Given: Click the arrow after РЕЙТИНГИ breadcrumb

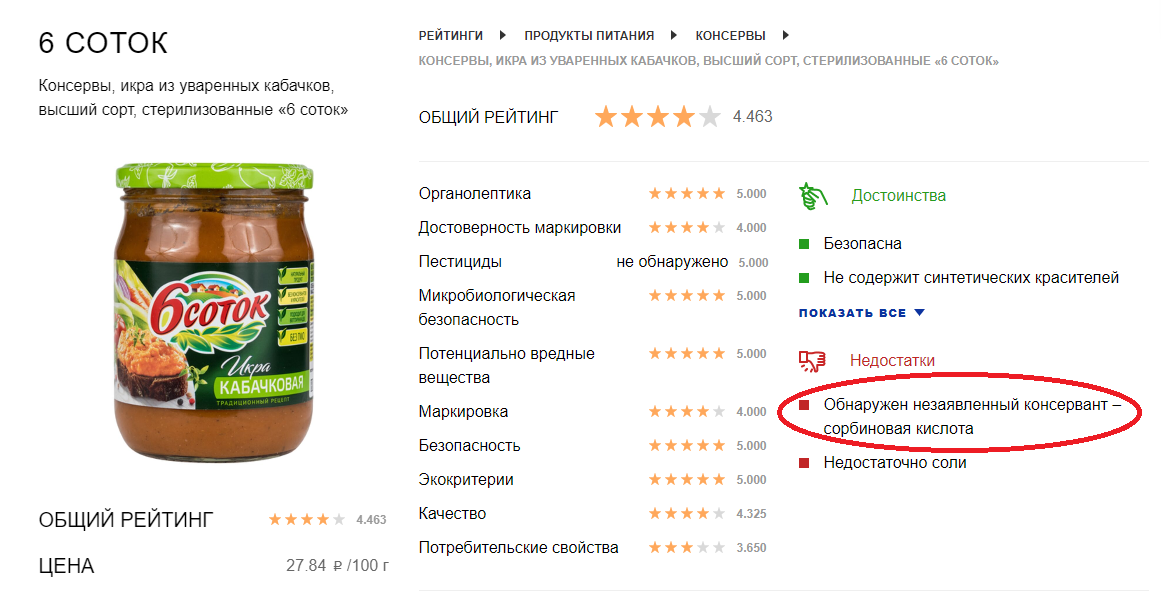Looking at the screenshot, I should click(x=503, y=35).
